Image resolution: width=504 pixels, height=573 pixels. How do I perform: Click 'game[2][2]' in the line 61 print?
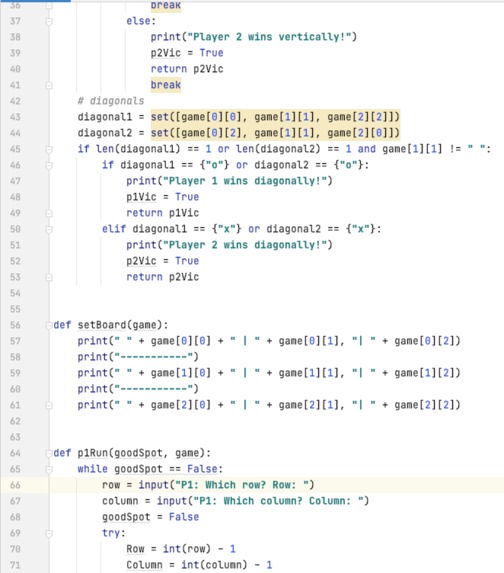tap(424, 405)
